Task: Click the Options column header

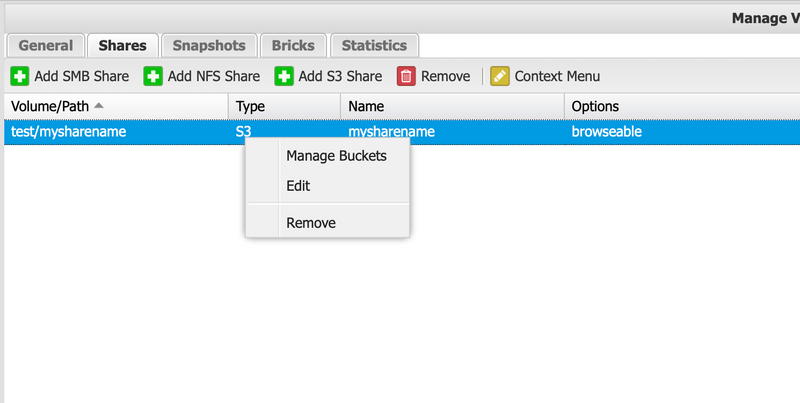Action: (x=595, y=106)
